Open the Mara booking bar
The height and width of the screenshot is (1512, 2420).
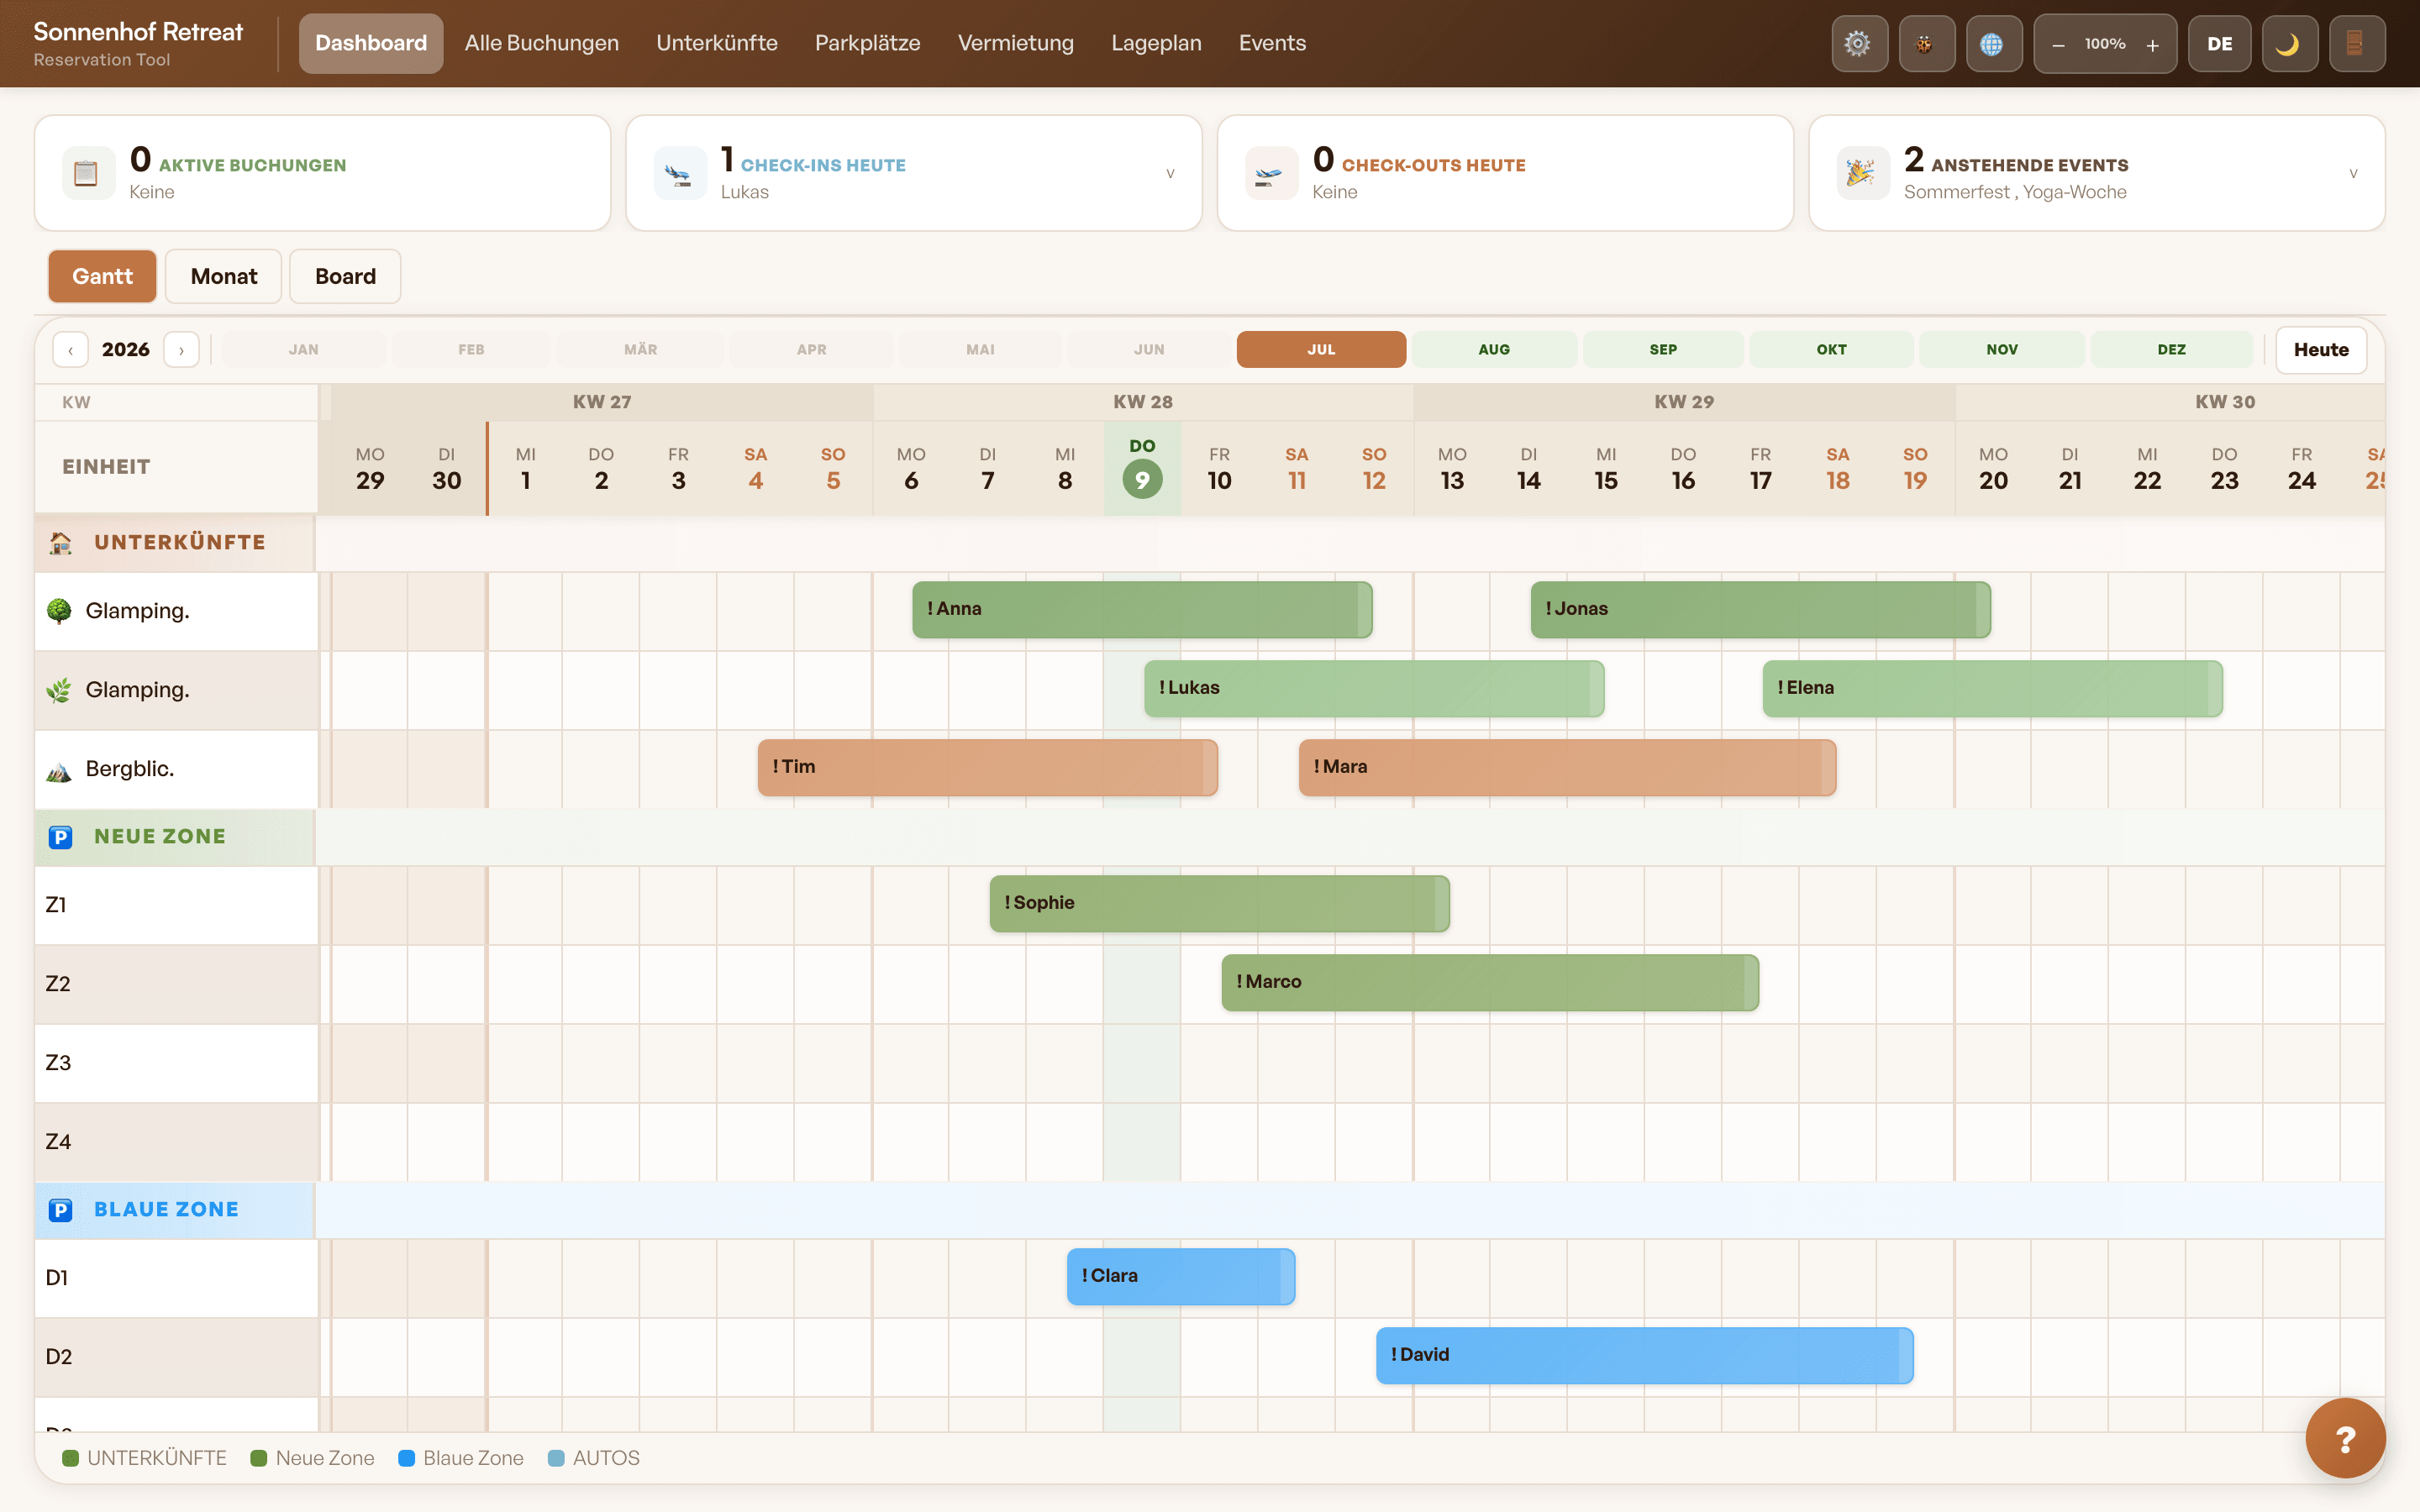[x=1567, y=767]
